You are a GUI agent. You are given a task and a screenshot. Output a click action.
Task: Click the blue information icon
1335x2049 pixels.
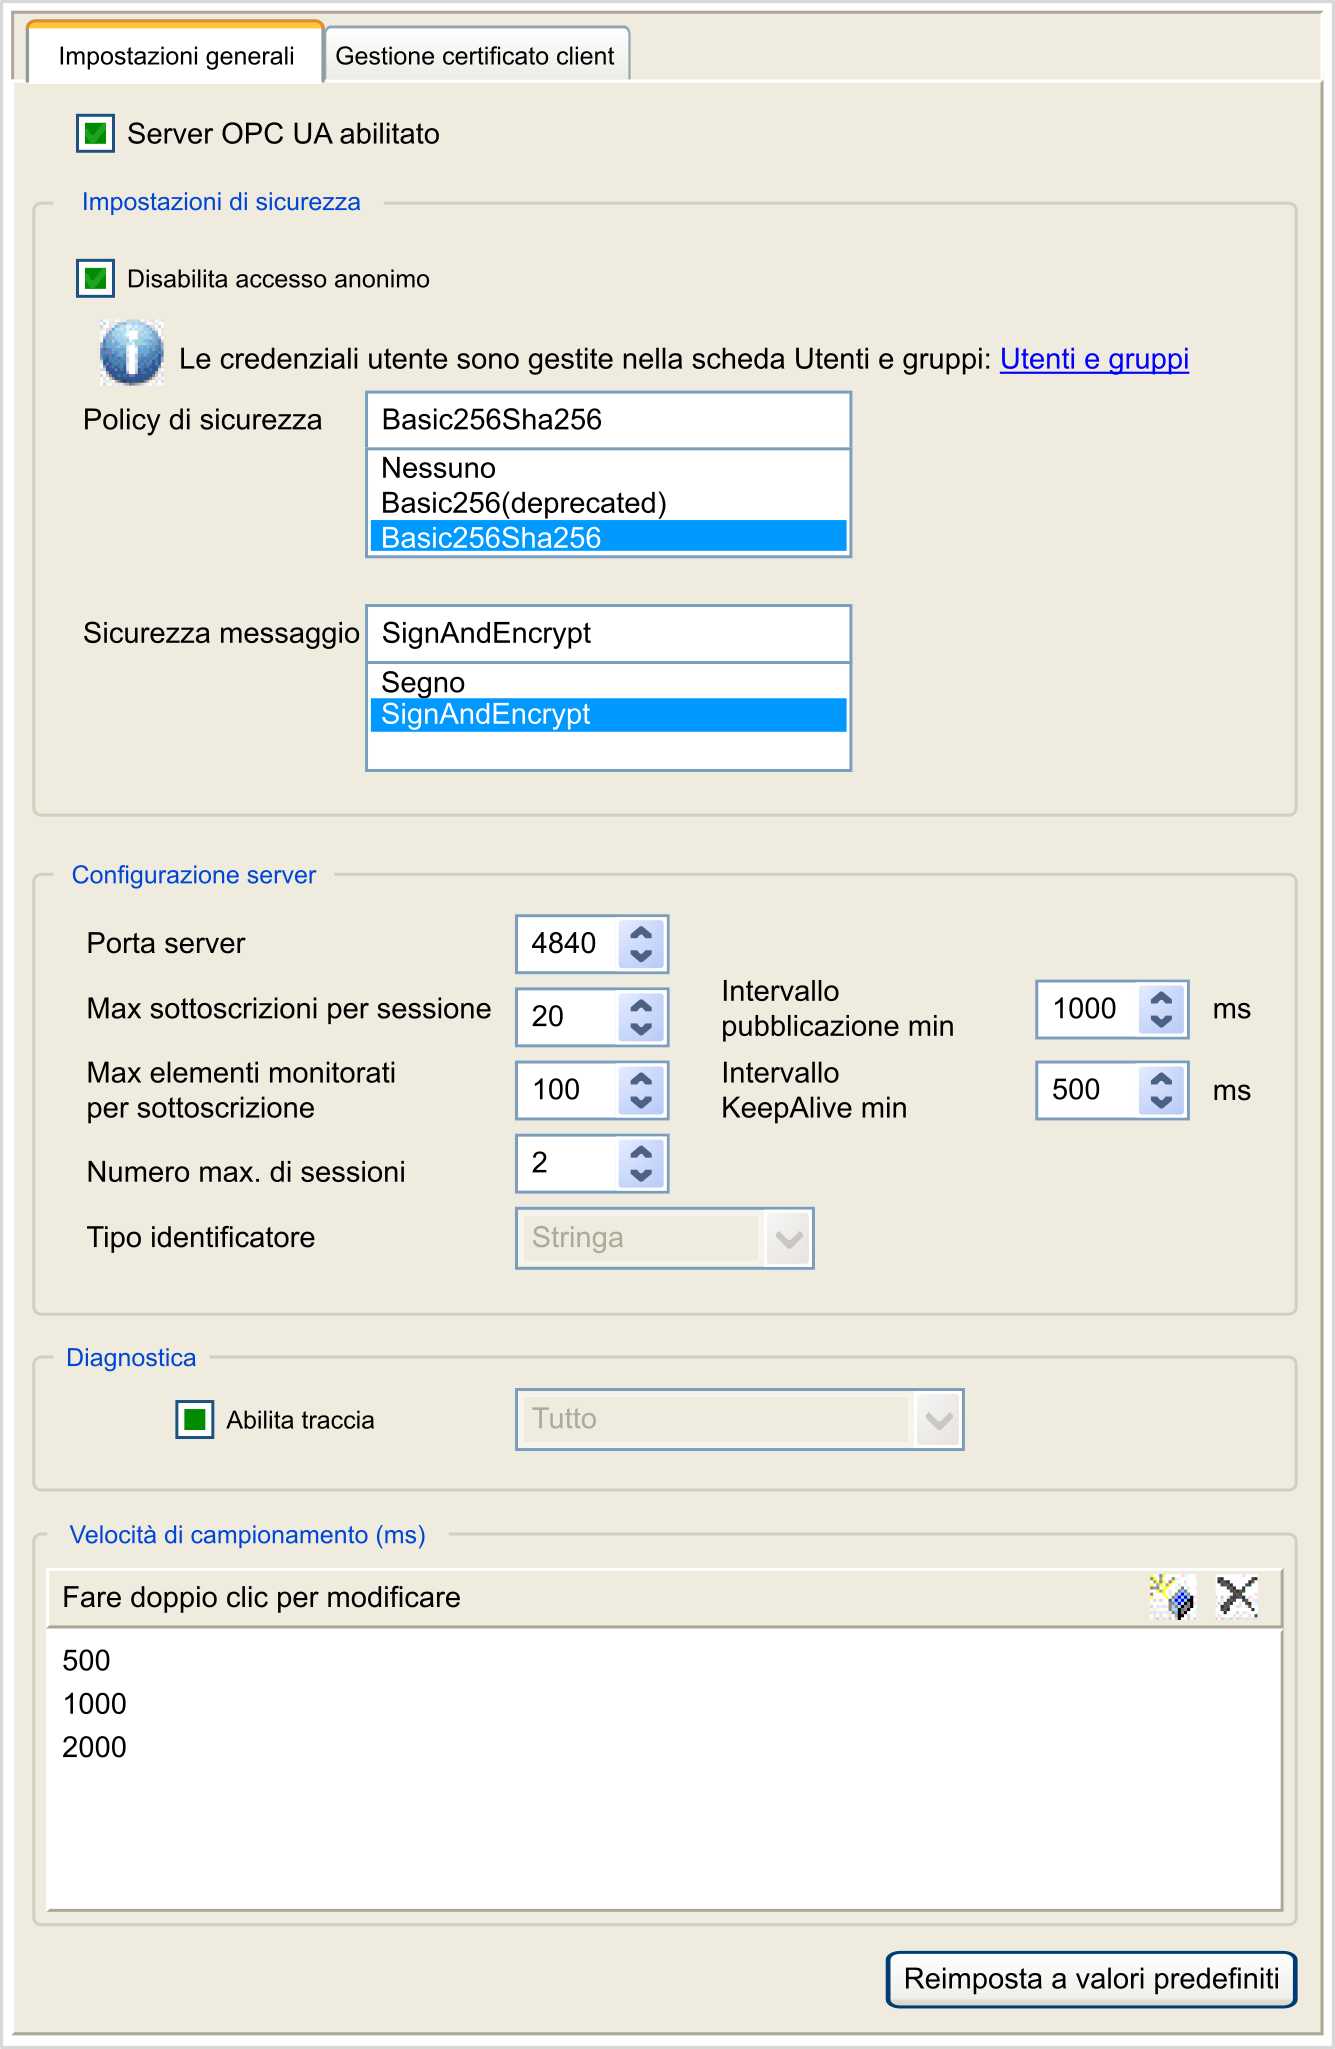[131, 353]
